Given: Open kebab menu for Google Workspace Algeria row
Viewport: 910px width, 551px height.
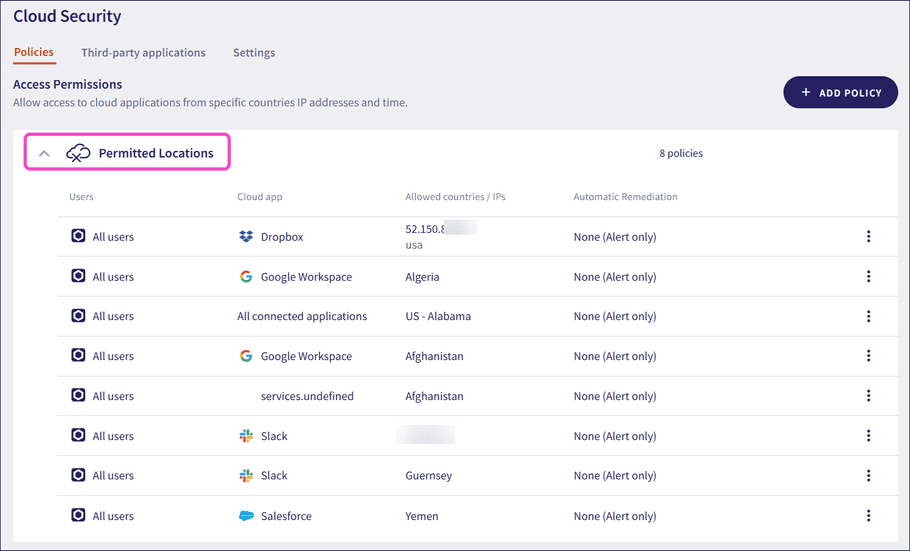Looking at the screenshot, I should (868, 277).
